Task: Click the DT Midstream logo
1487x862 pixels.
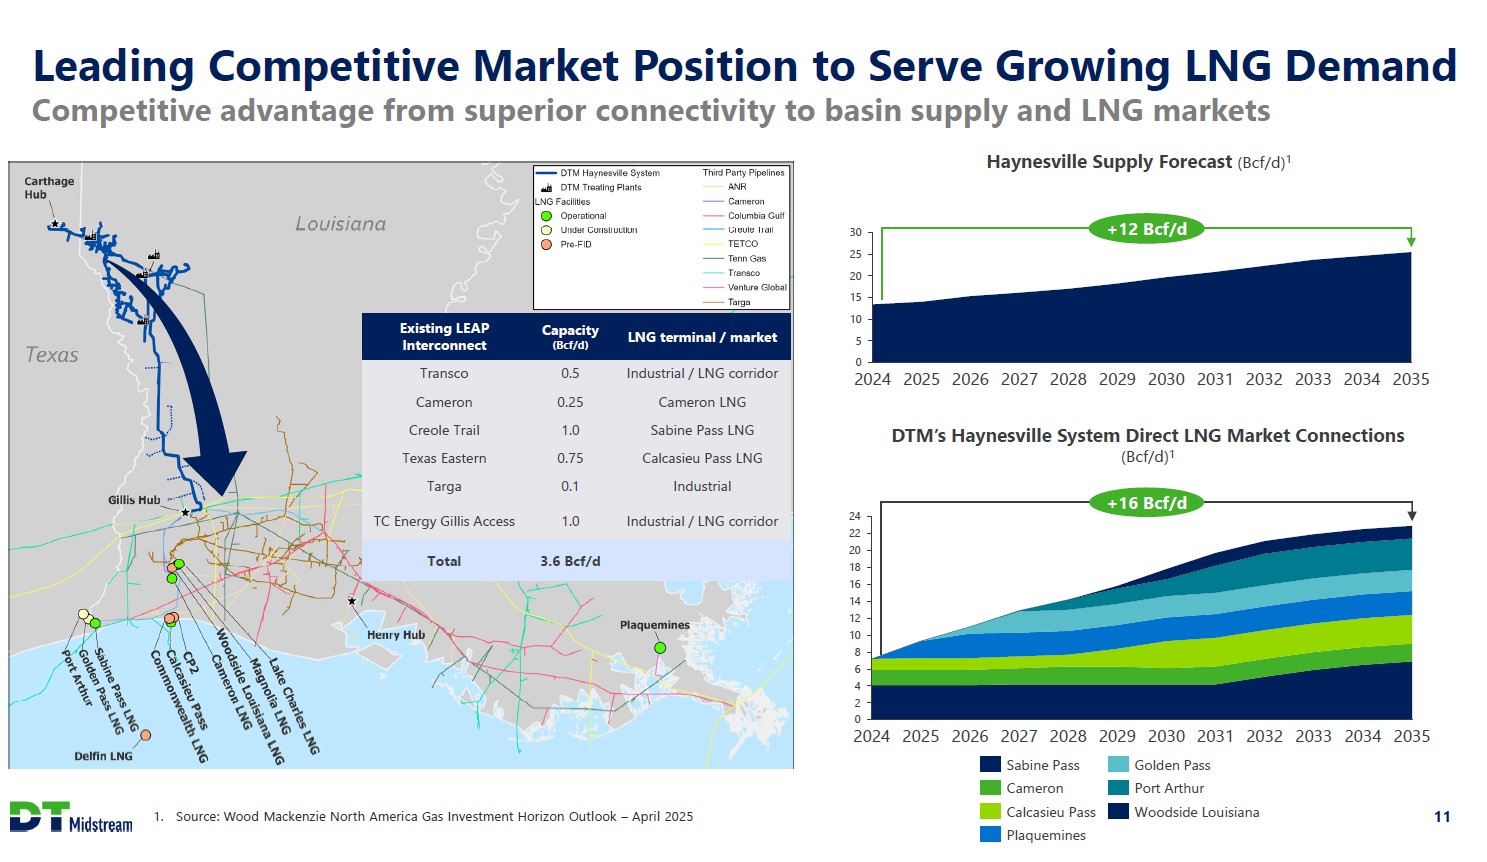Action: [70, 816]
